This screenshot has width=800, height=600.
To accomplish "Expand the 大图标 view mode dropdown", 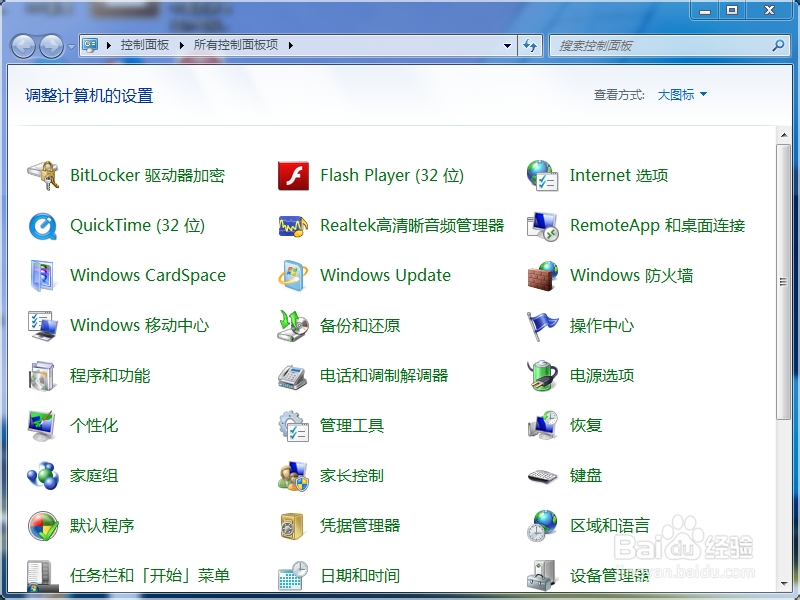I will (x=682, y=94).
